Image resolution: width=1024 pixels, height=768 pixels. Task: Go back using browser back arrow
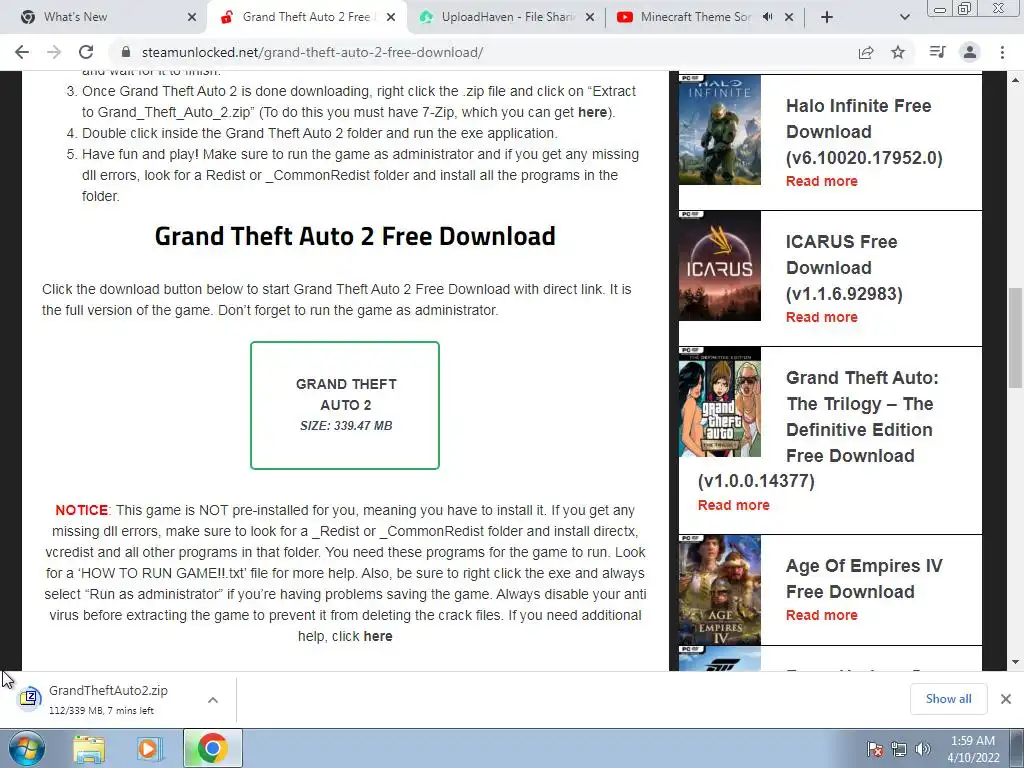tap(22, 52)
